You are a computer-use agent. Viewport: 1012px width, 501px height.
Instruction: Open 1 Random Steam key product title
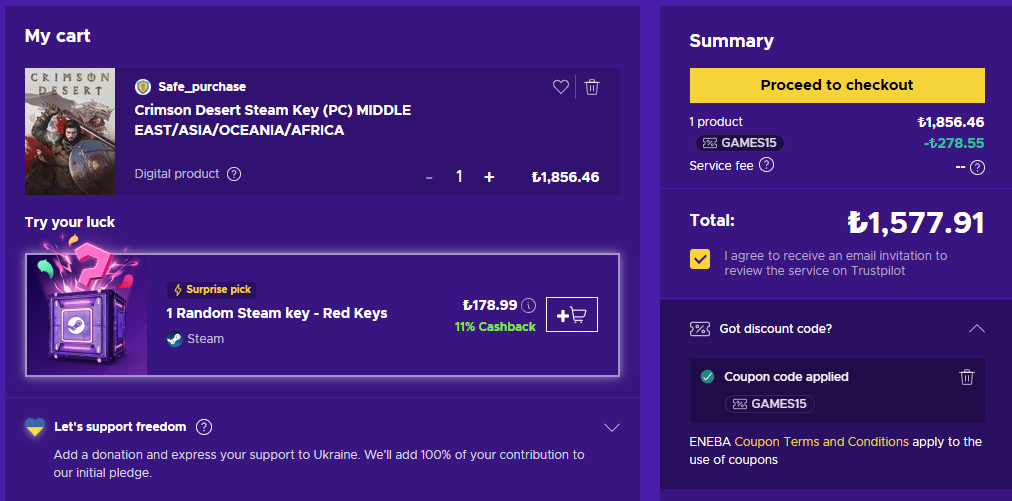(x=276, y=313)
